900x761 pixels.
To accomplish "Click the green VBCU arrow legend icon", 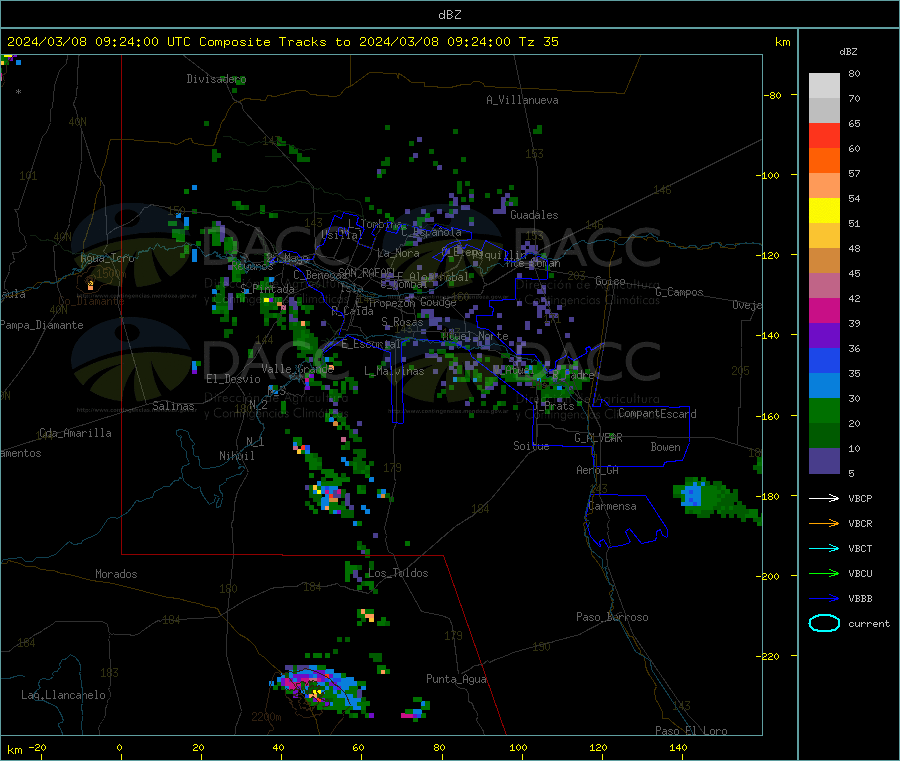I will pos(824,573).
